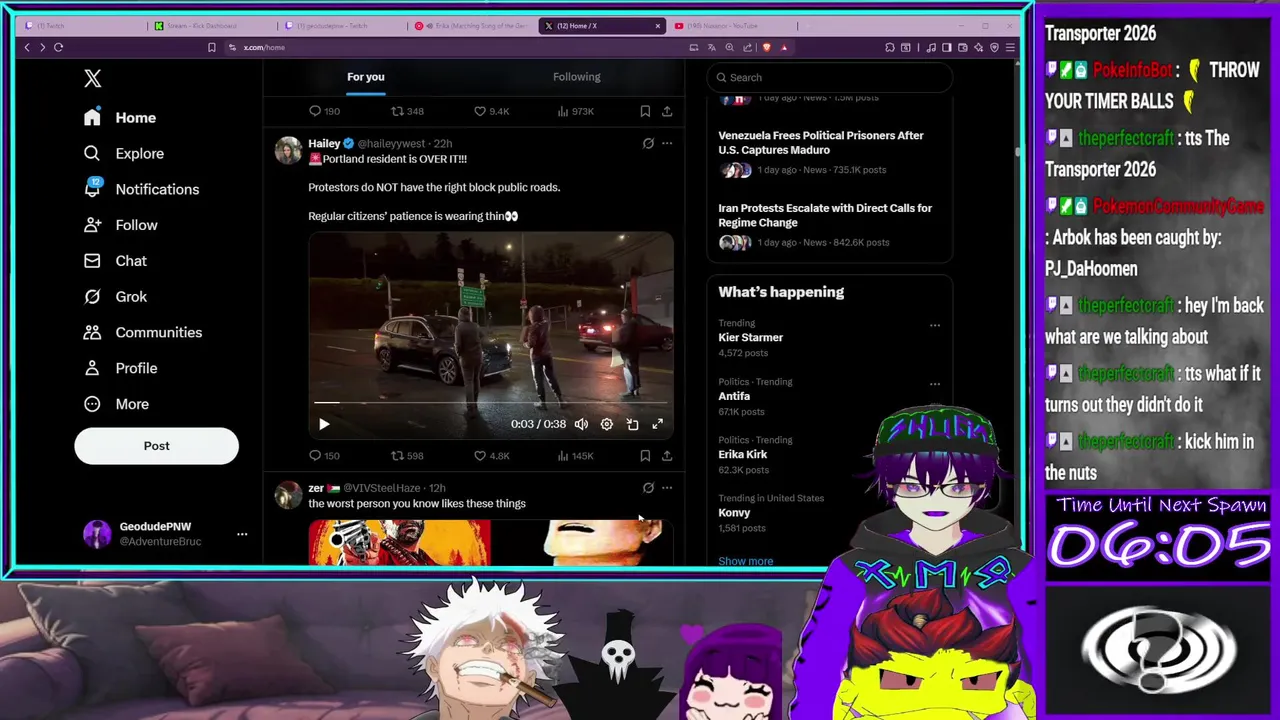Reply icon with 190 count
This screenshot has height=720, width=1280.
coord(325,111)
